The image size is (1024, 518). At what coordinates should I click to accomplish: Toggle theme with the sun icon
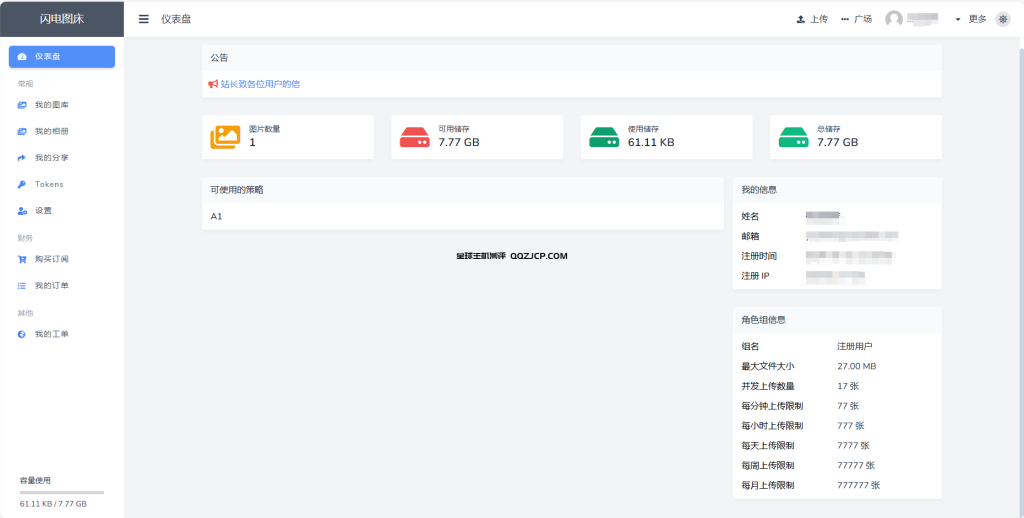pyautogui.click(x=1002, y=19)
